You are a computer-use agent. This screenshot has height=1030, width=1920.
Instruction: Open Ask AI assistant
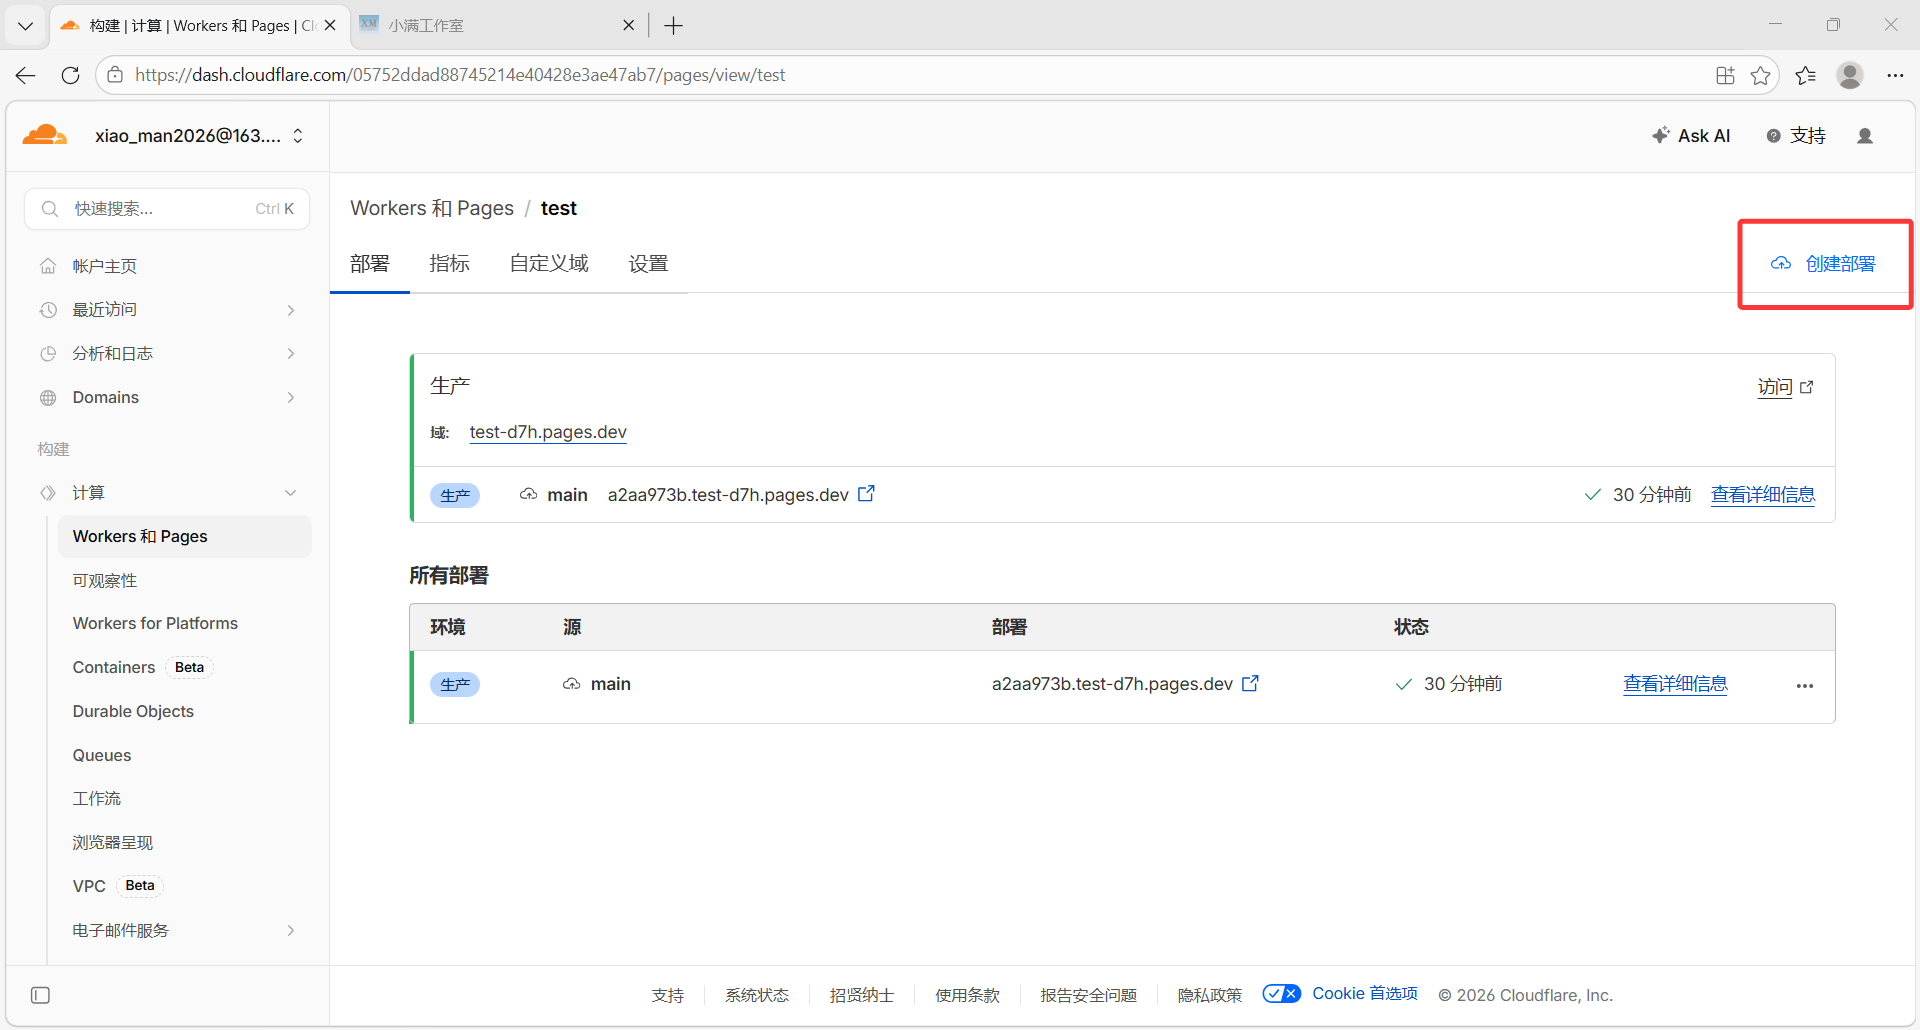click(1691, 136)
